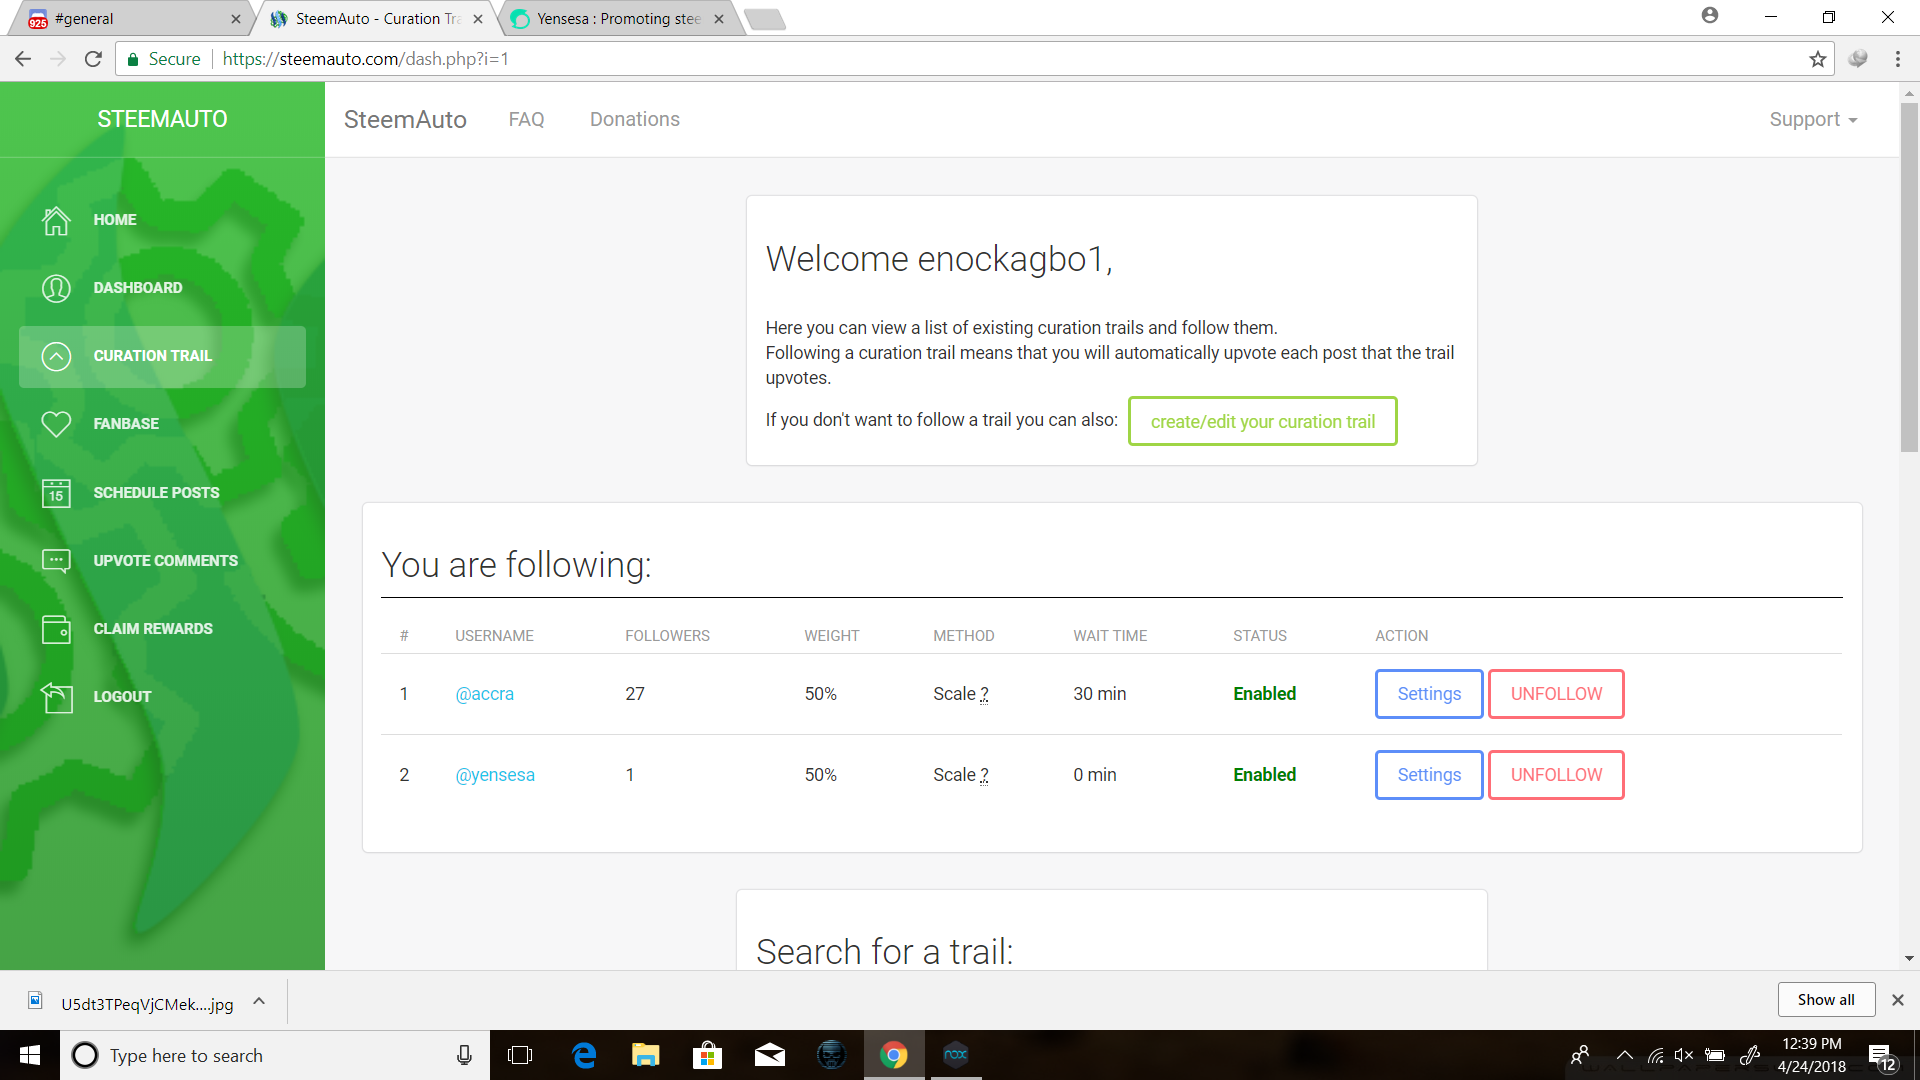Open the FAQ navigation item
This screenshot has height=1080, width=1920.
[x=526, y=120]
